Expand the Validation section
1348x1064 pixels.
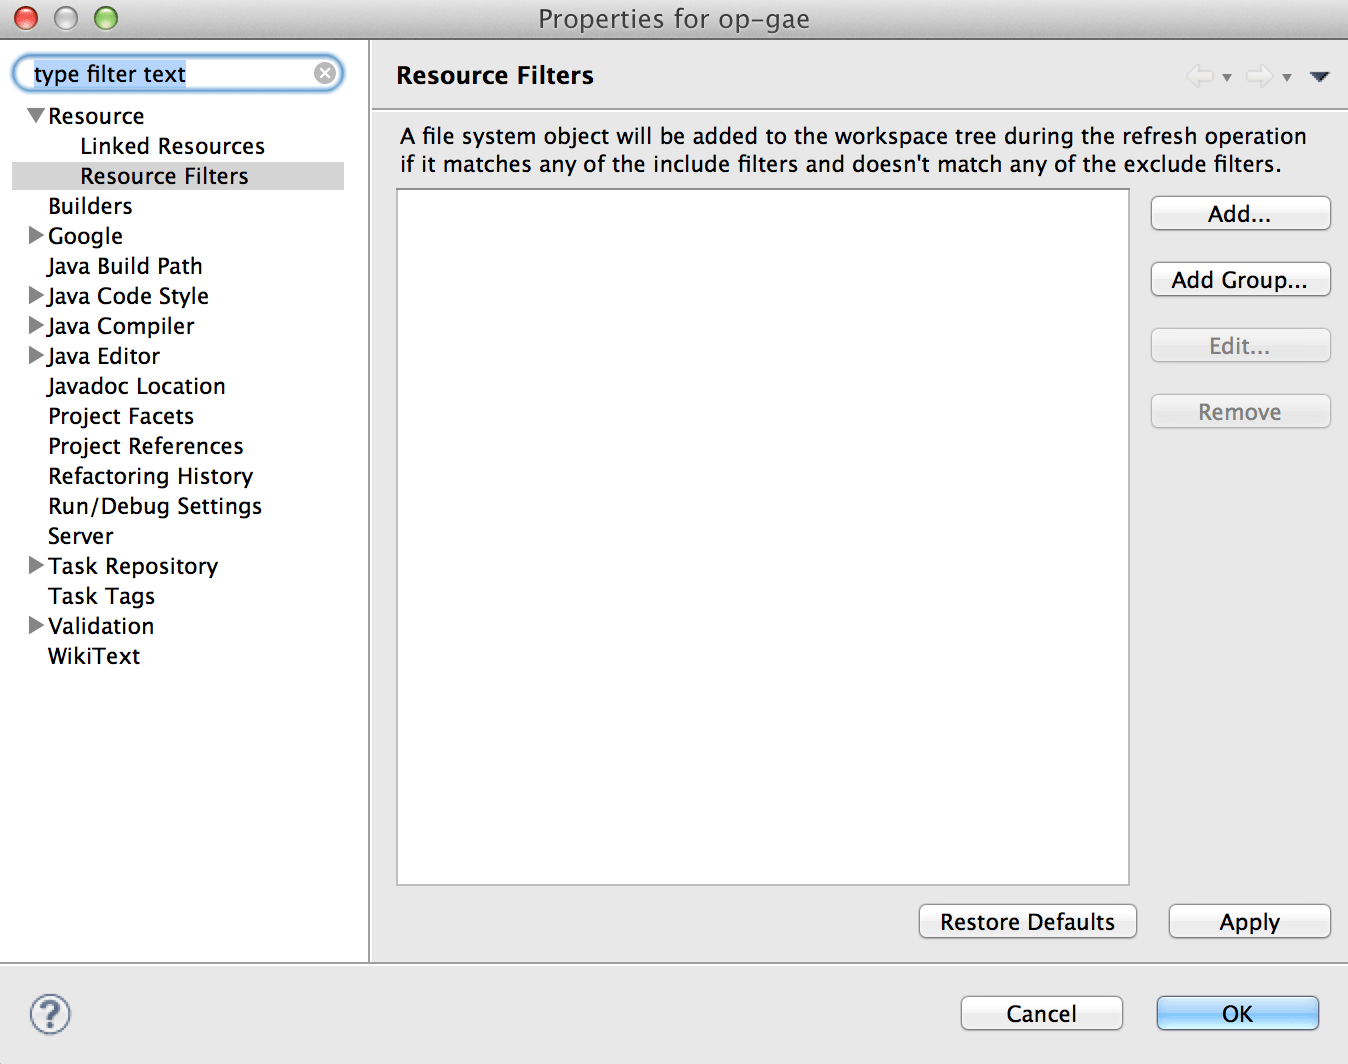click(x=34, y=626)
